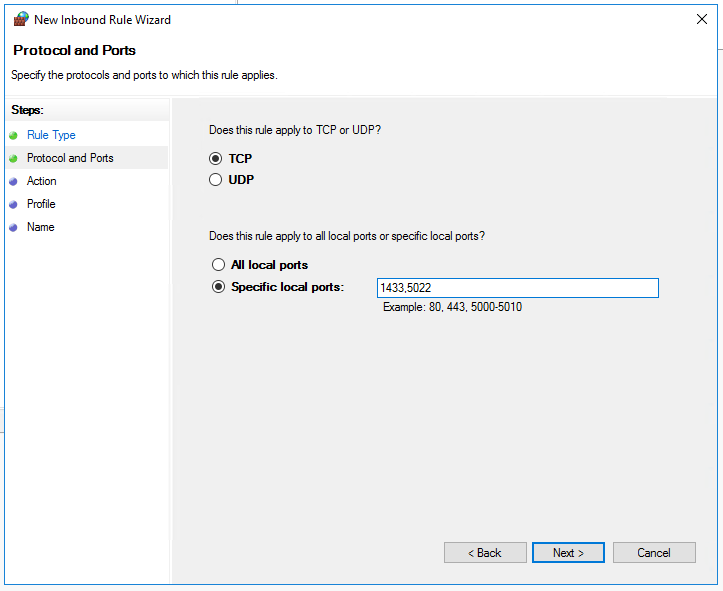
Task: Click the blue bullet beside Profile
Action: pos(14,205)
